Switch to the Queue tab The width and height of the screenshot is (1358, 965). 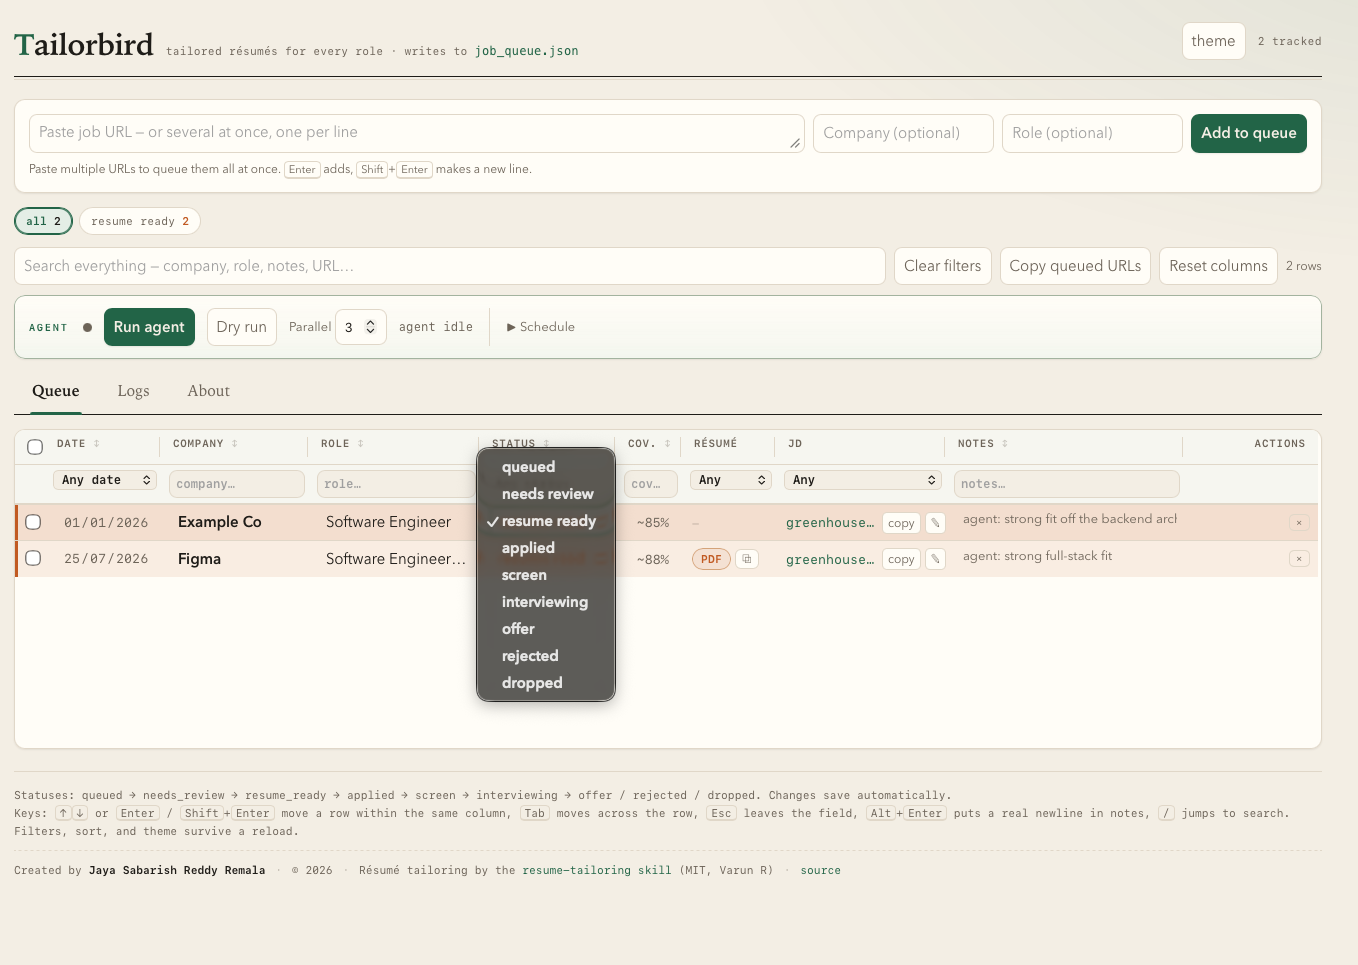(x=56, y=391)
